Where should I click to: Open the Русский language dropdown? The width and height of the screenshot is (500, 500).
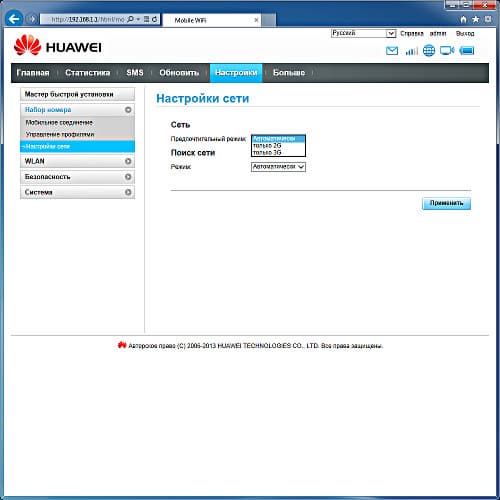click(363, 33)
